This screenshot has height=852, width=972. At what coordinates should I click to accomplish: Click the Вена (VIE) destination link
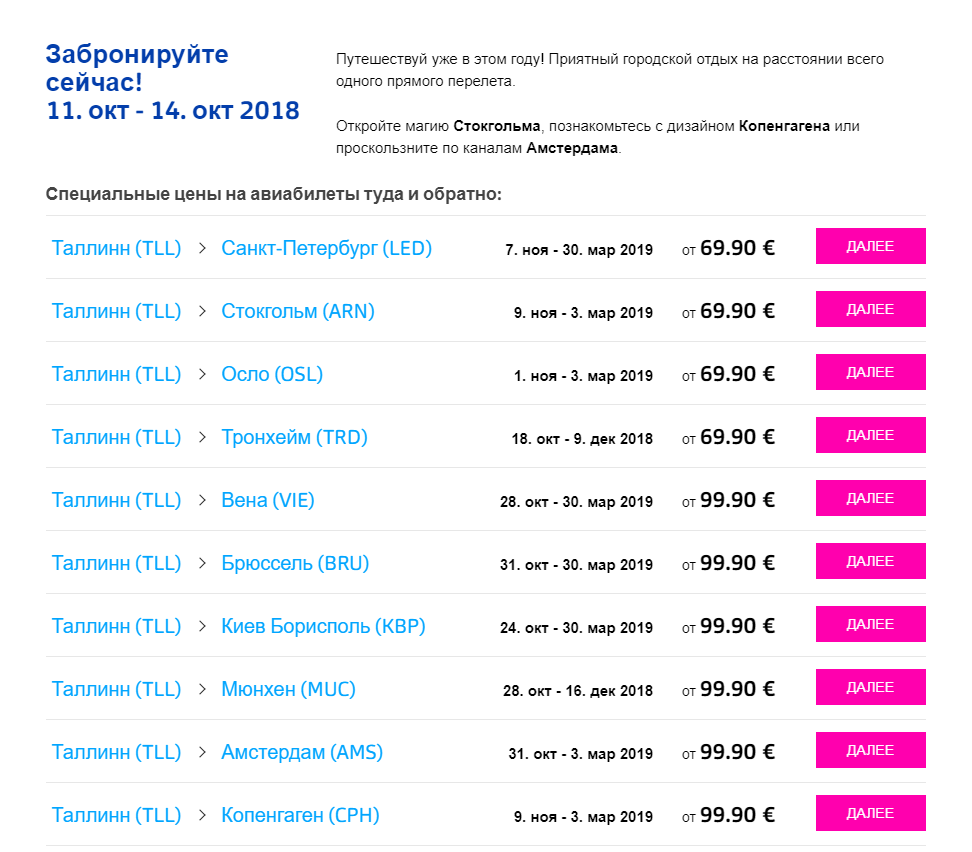pyautogui.click(x=267, y=500)
